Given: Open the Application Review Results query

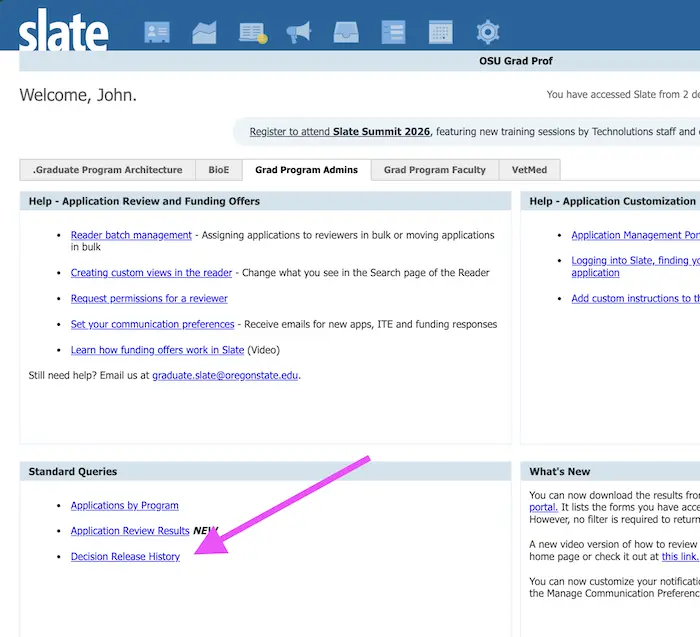Looking at the screenshot, I should [130, 531].
